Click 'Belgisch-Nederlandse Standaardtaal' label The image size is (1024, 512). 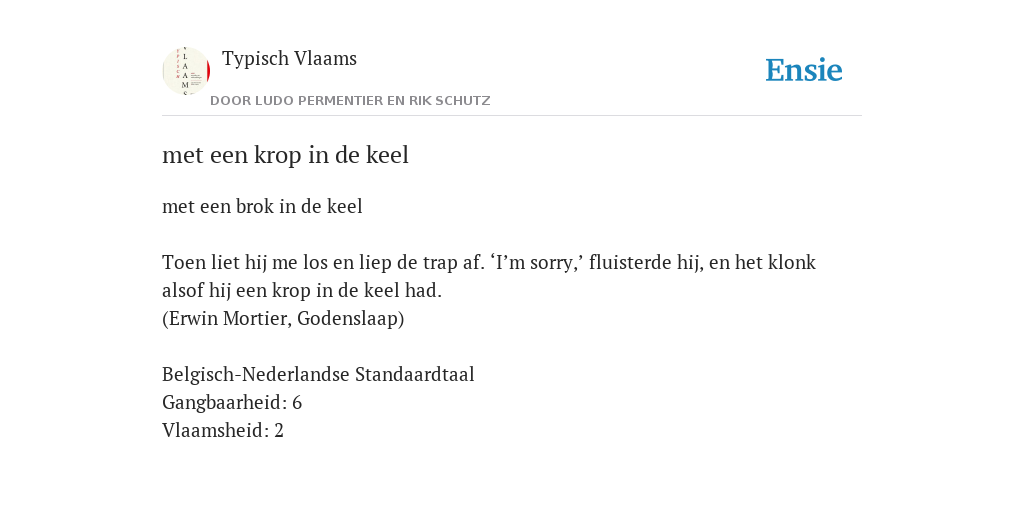pos(318,375)
